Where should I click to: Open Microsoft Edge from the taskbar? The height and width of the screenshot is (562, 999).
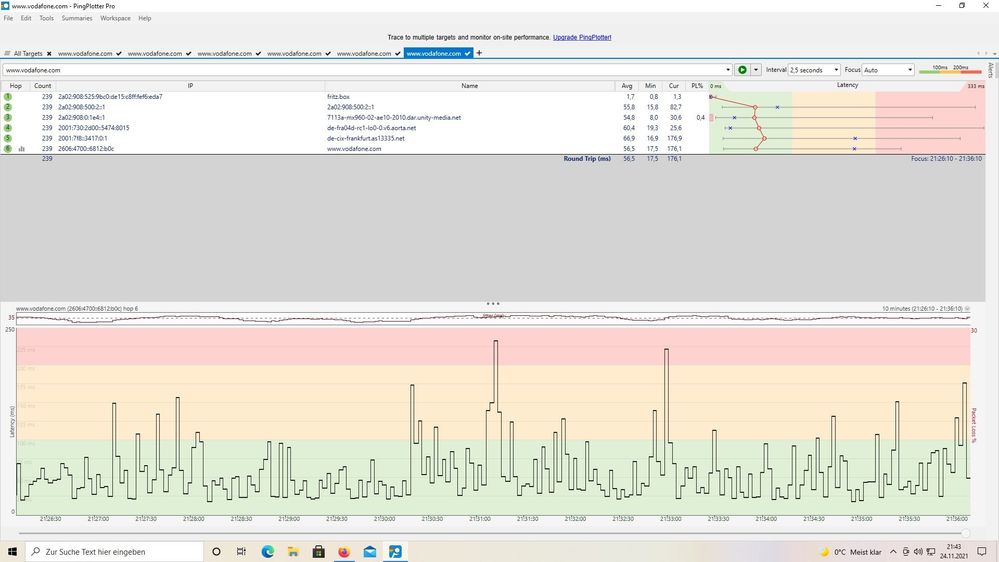point(268,551)
